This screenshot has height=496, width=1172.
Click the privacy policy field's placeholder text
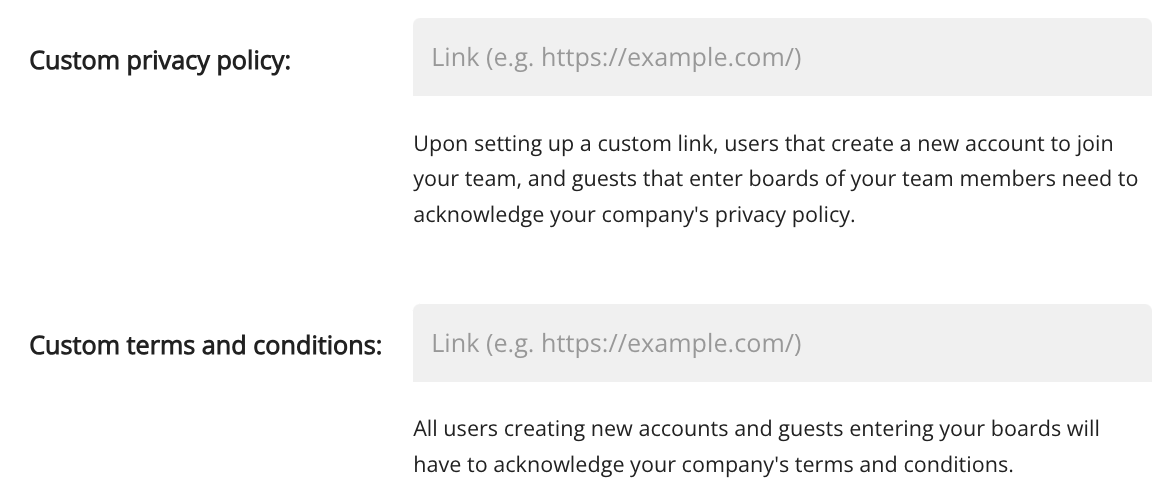tap(616, 57)
